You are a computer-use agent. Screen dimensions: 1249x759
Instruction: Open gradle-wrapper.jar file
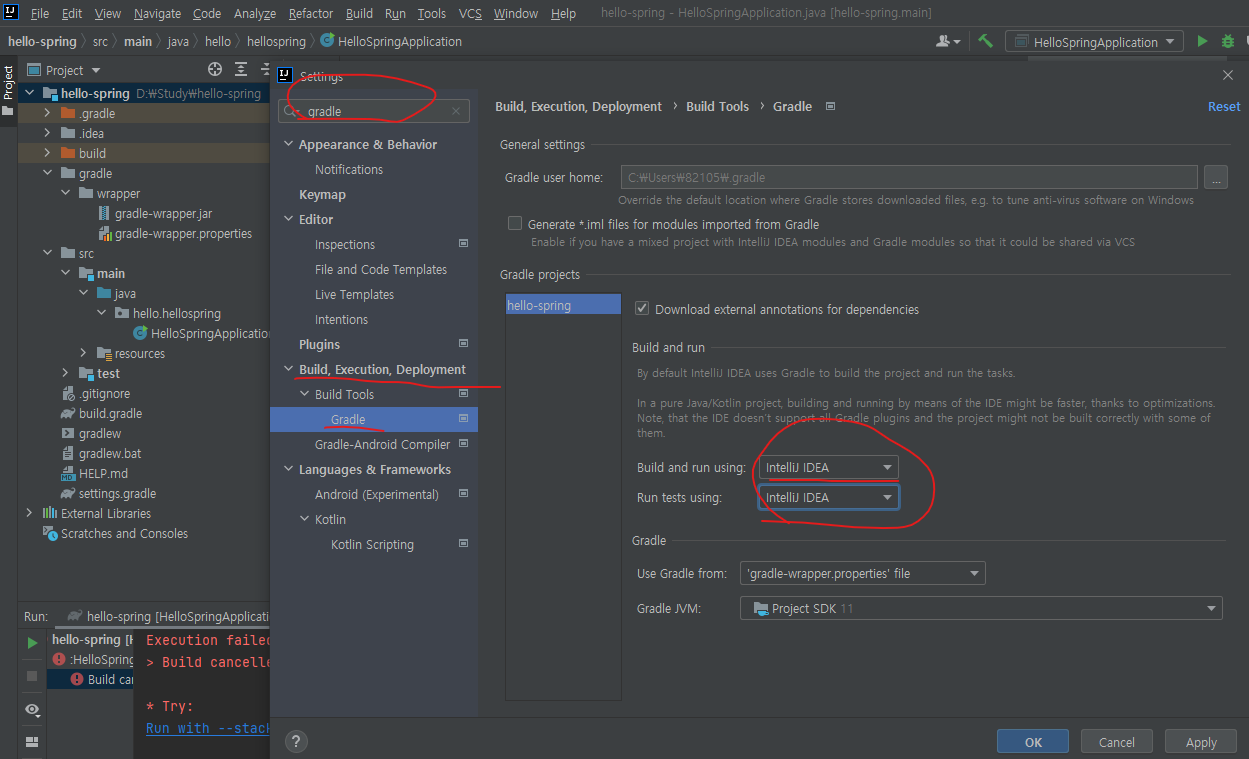163,213
